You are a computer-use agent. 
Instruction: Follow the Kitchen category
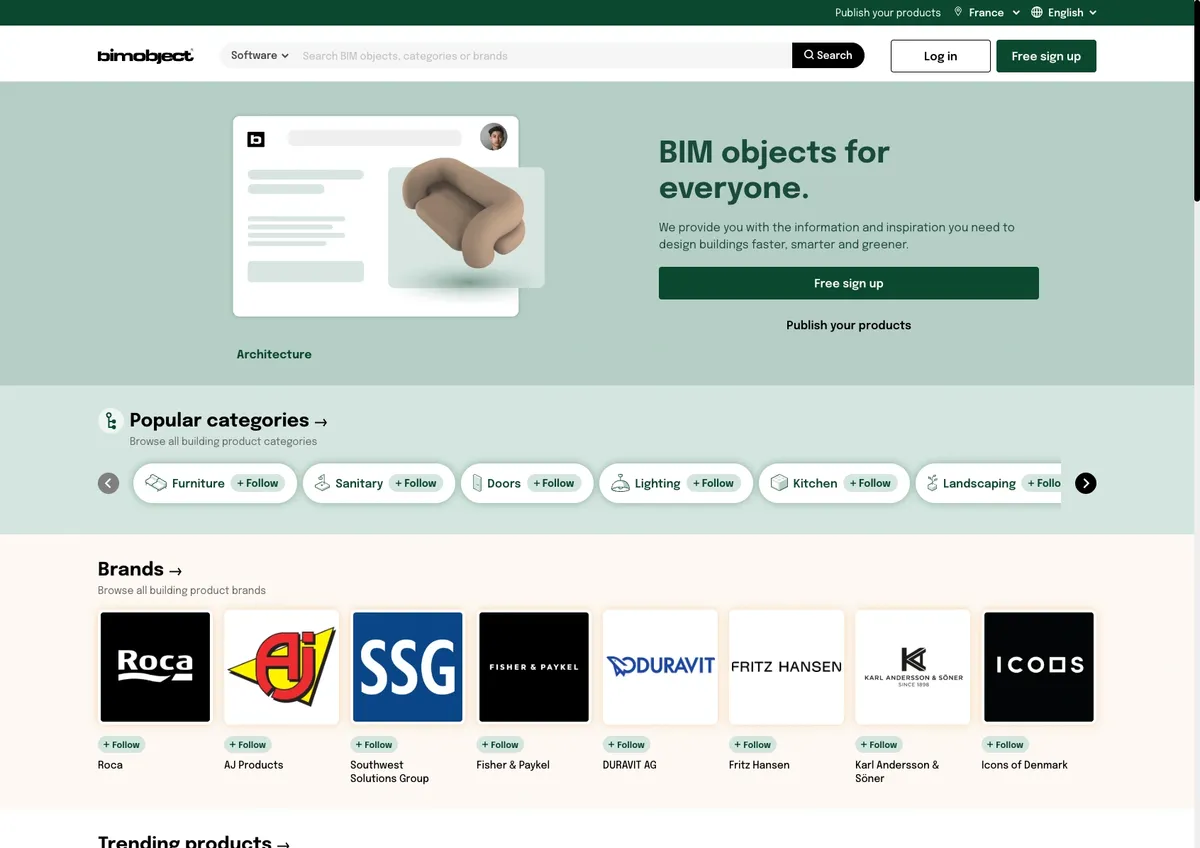pyautogui.click(x=871, y=483)
